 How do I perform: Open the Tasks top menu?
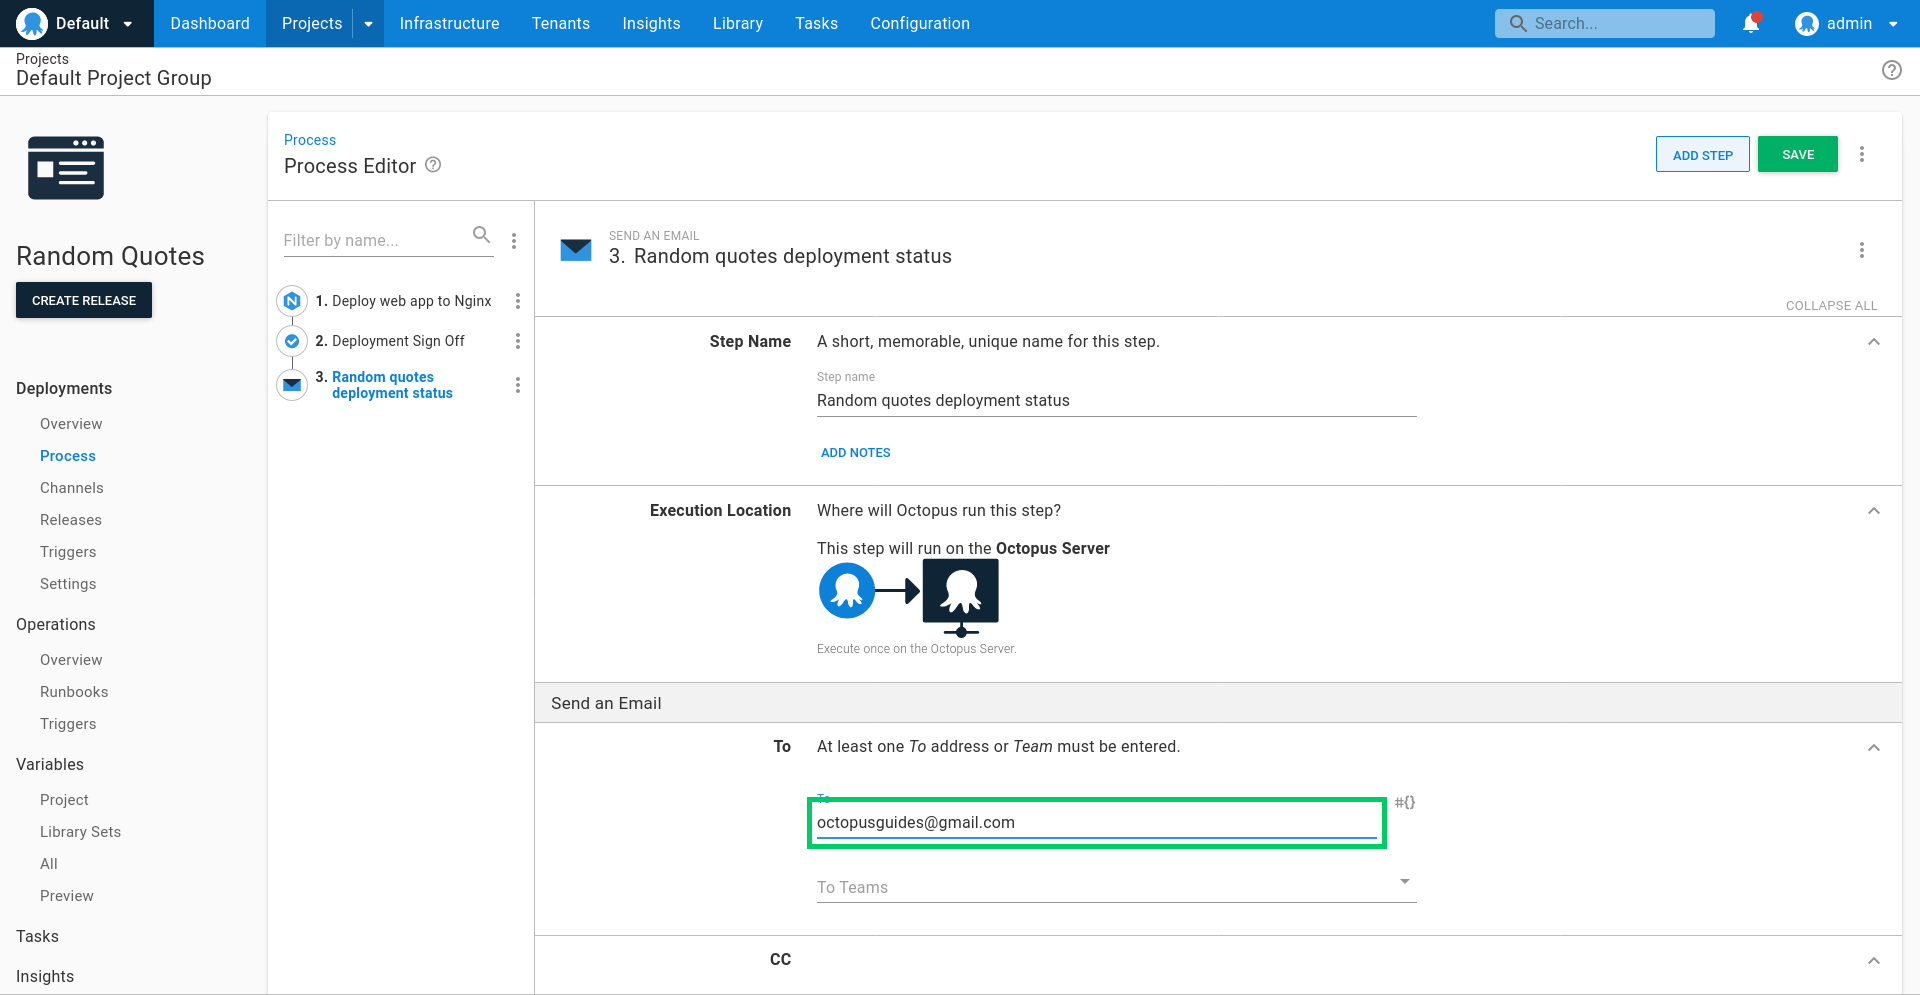[816, 23]
